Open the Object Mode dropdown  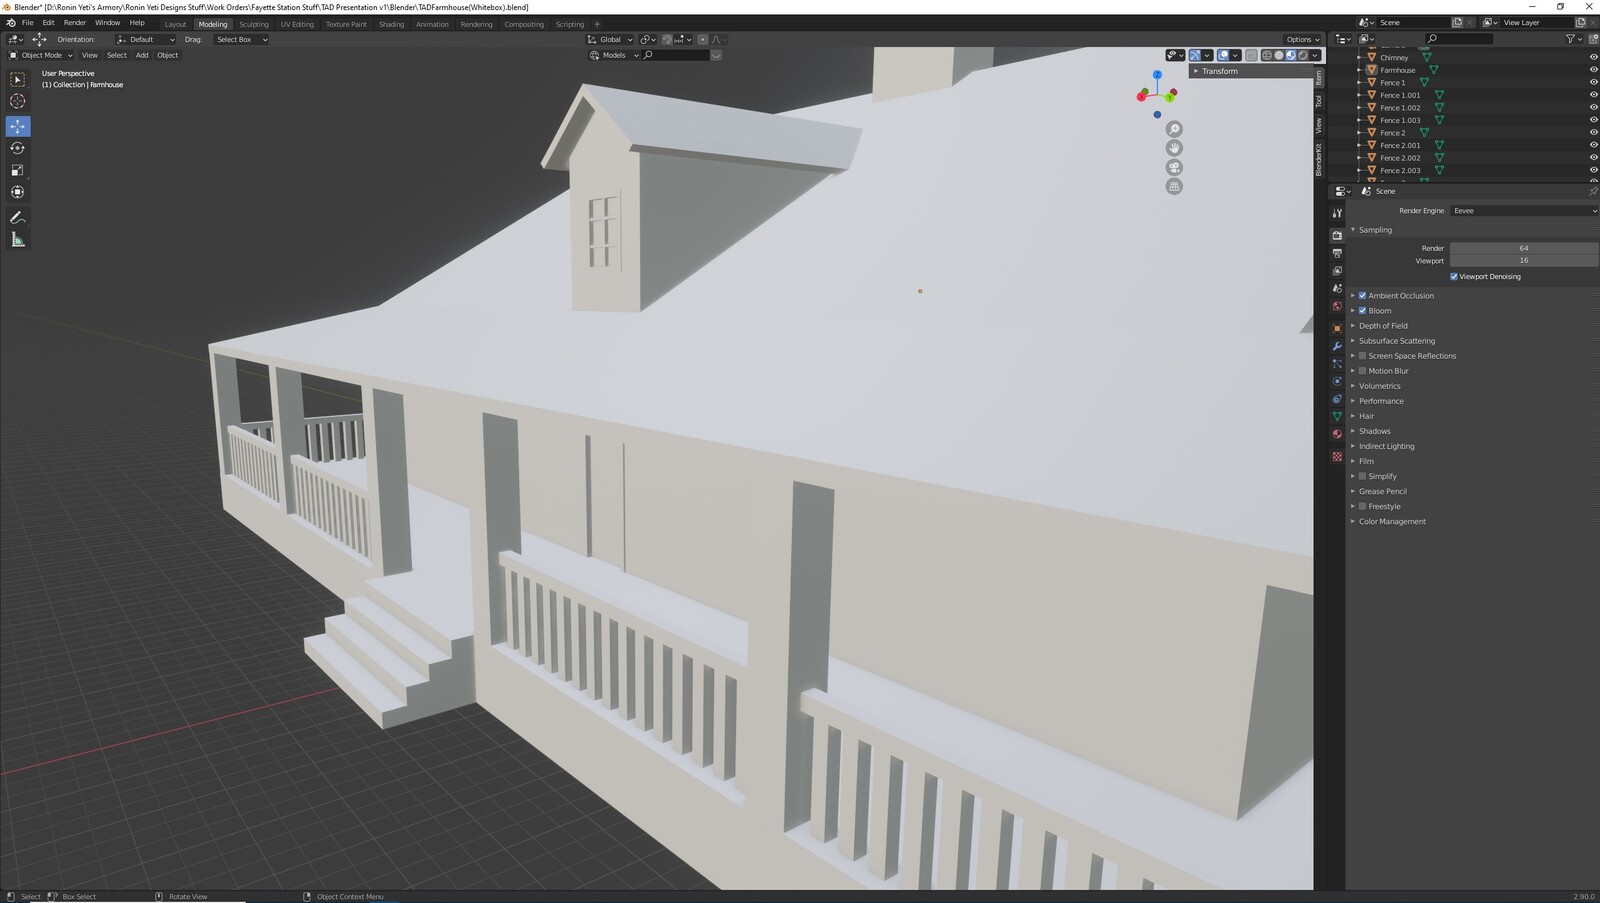point(41,55)
